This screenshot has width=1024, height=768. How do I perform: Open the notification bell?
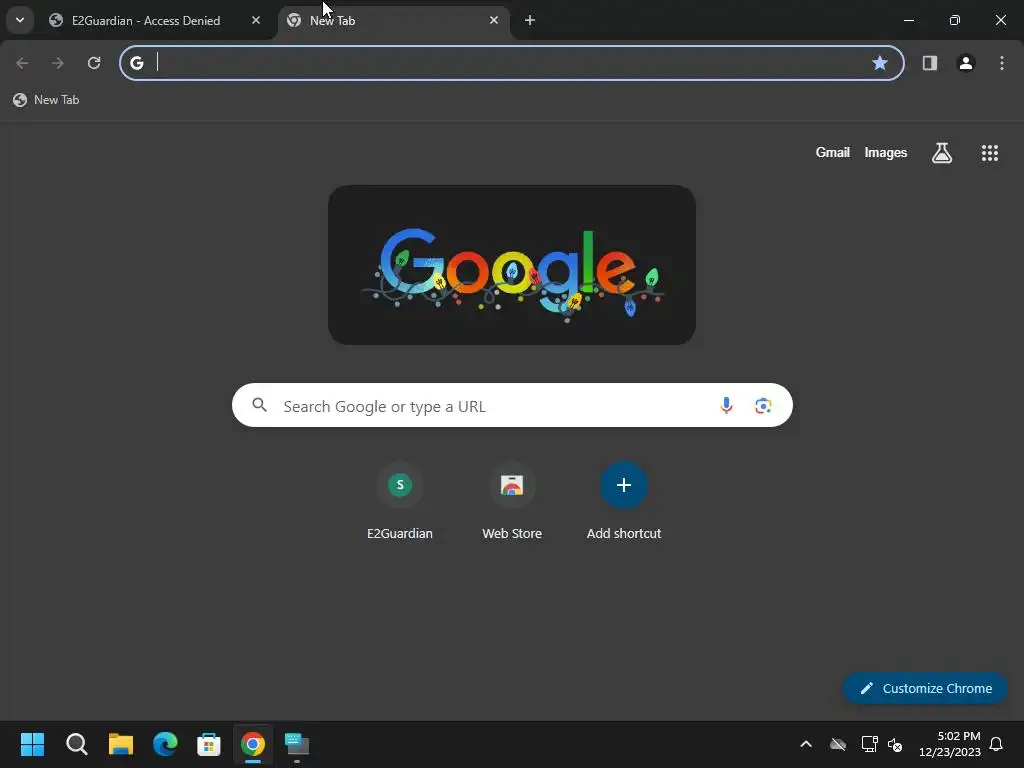pyautogui.click(x=996, y=744)
